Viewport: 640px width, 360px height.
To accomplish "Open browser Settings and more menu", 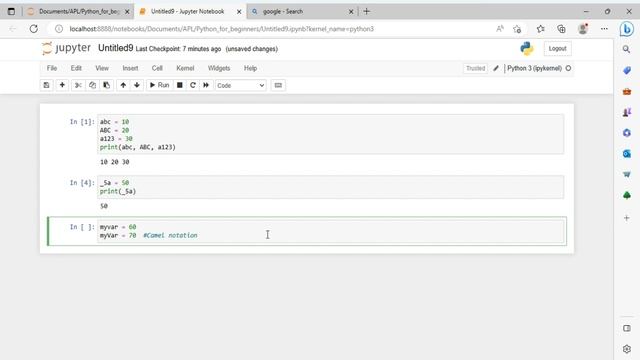I will click(x=604, y=29).
